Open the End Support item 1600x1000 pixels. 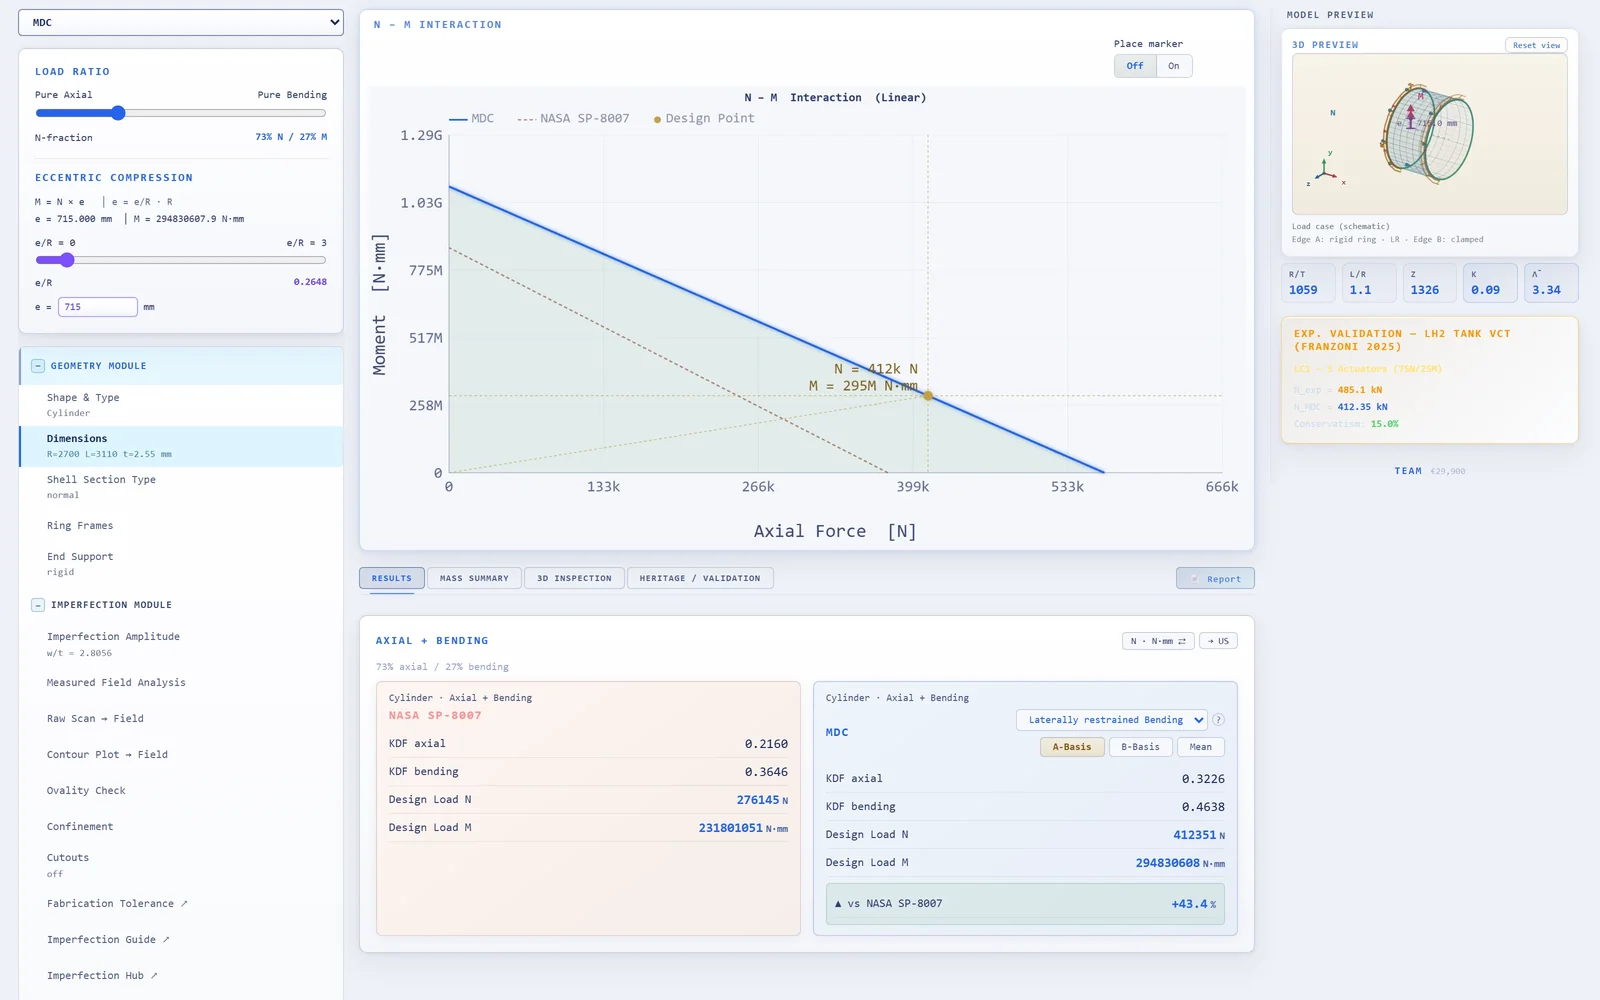click(x=181, y=564)
